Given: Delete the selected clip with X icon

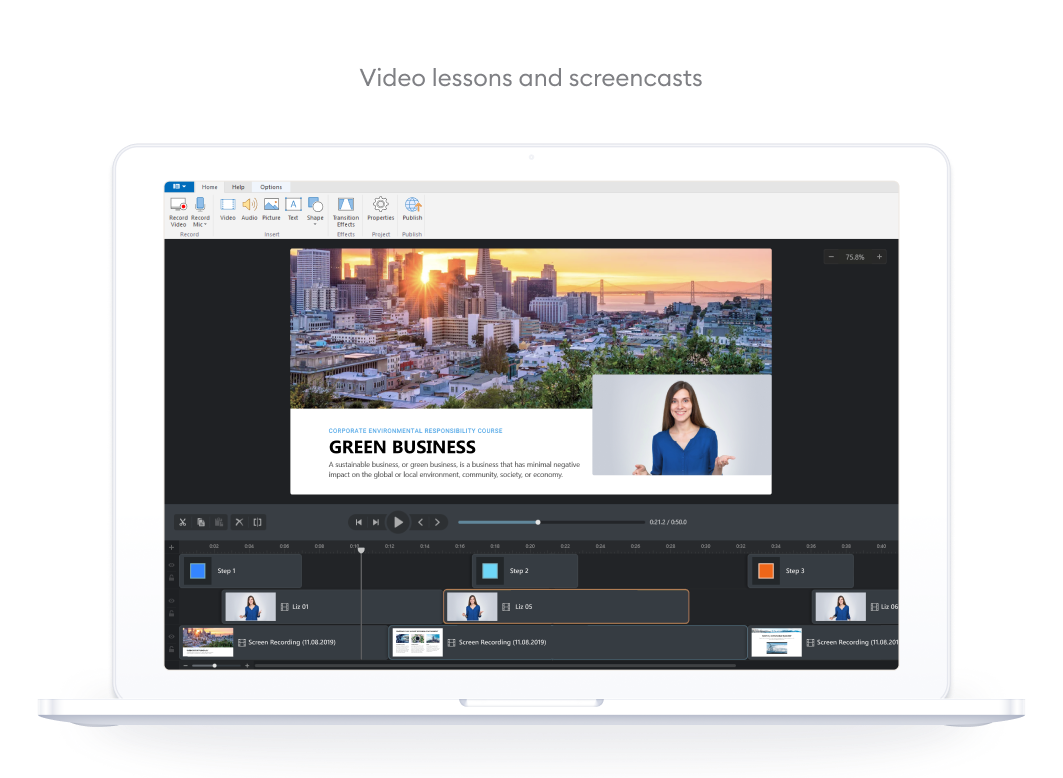Looking at the screenshot, I should [239, 522].
